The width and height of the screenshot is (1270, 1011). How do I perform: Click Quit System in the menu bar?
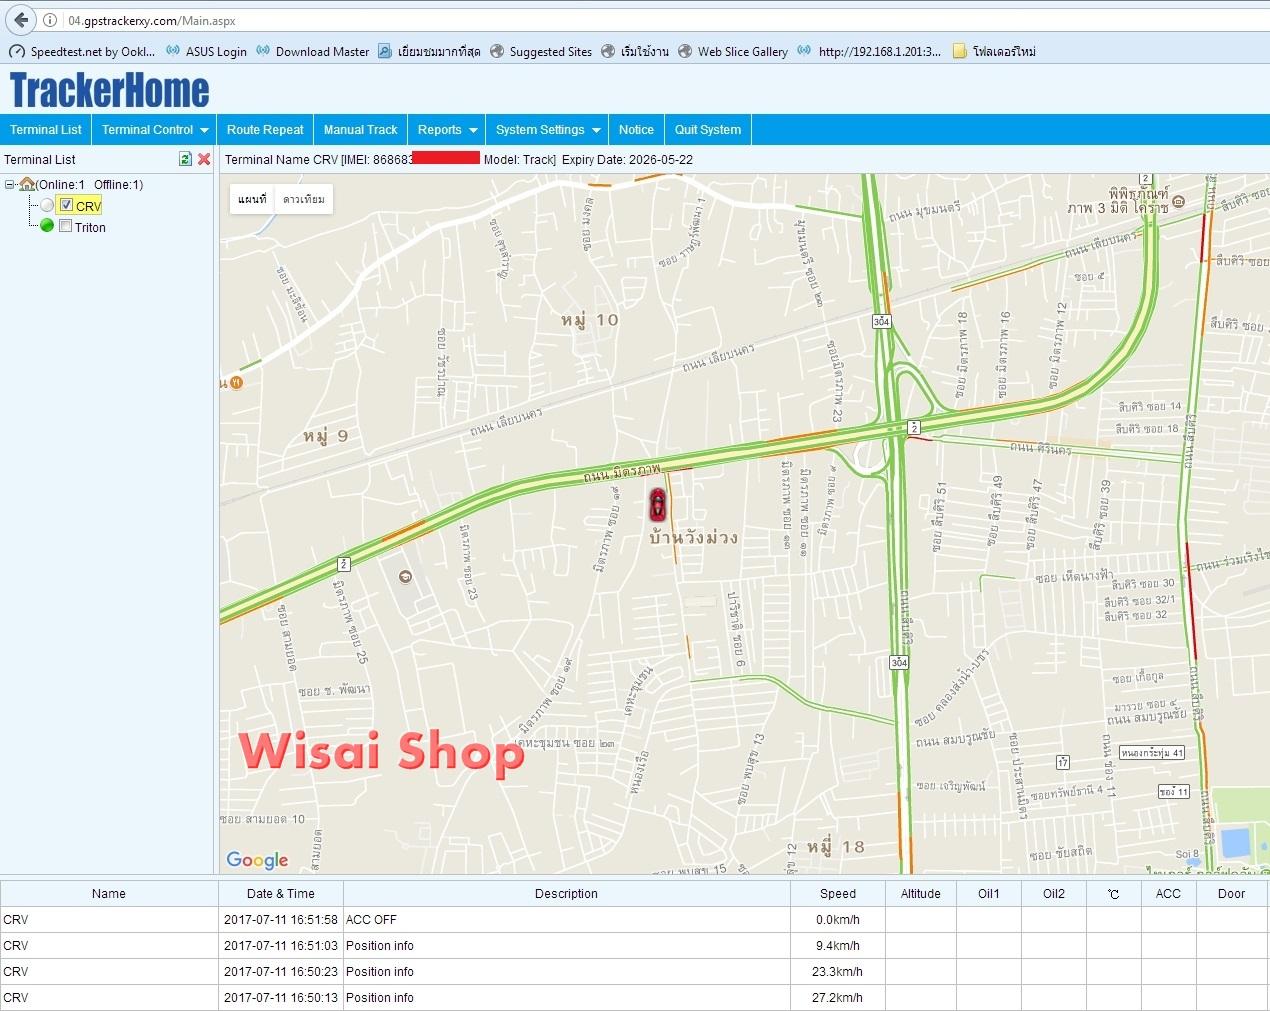(x=708, y=130)
